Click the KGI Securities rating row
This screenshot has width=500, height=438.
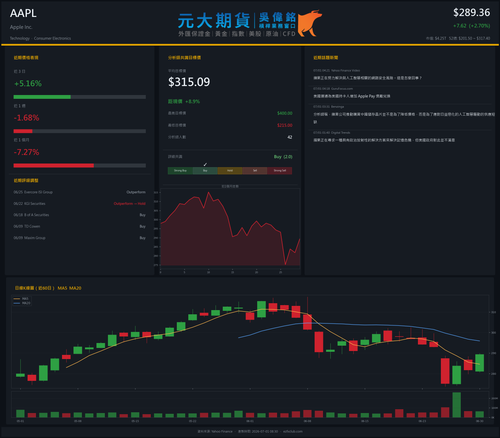point(79,204)
